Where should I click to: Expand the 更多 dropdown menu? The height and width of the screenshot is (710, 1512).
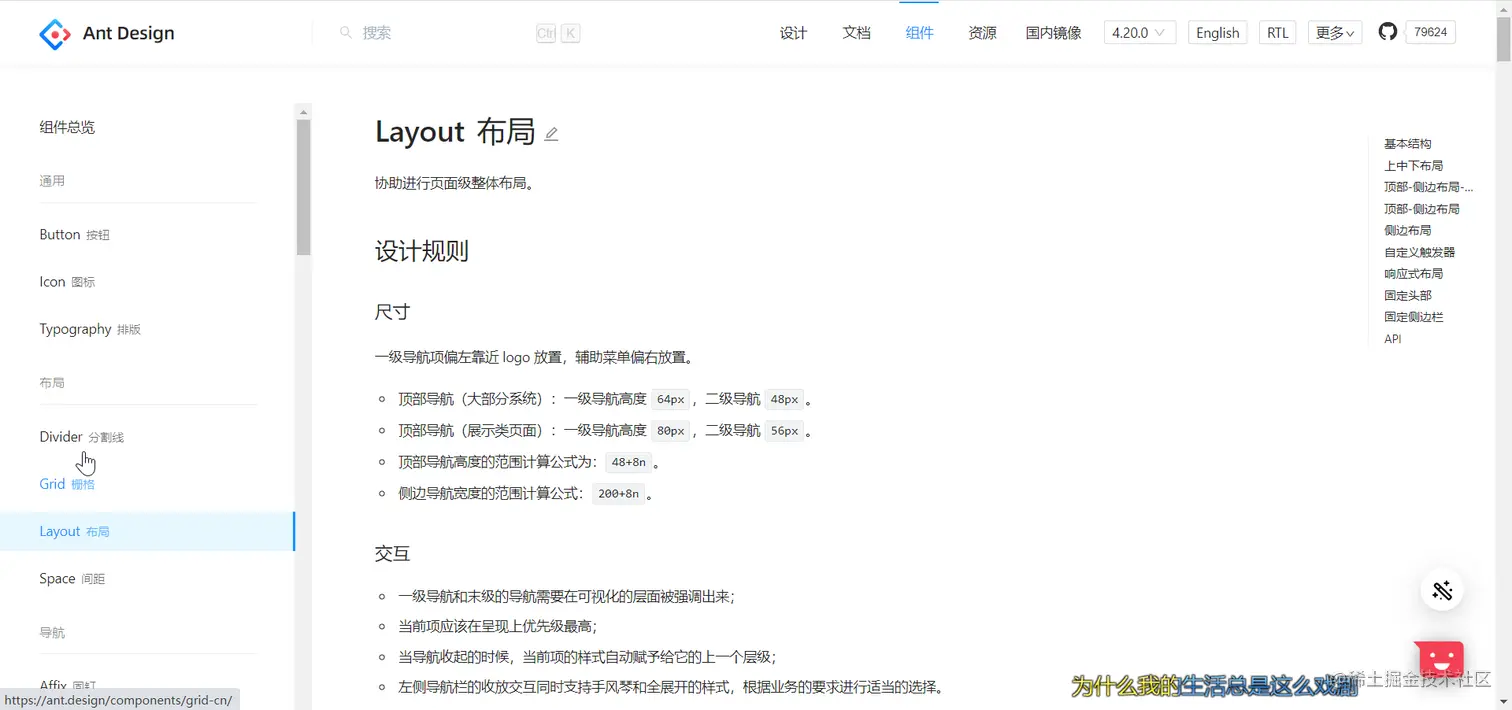click(1335, 33)
